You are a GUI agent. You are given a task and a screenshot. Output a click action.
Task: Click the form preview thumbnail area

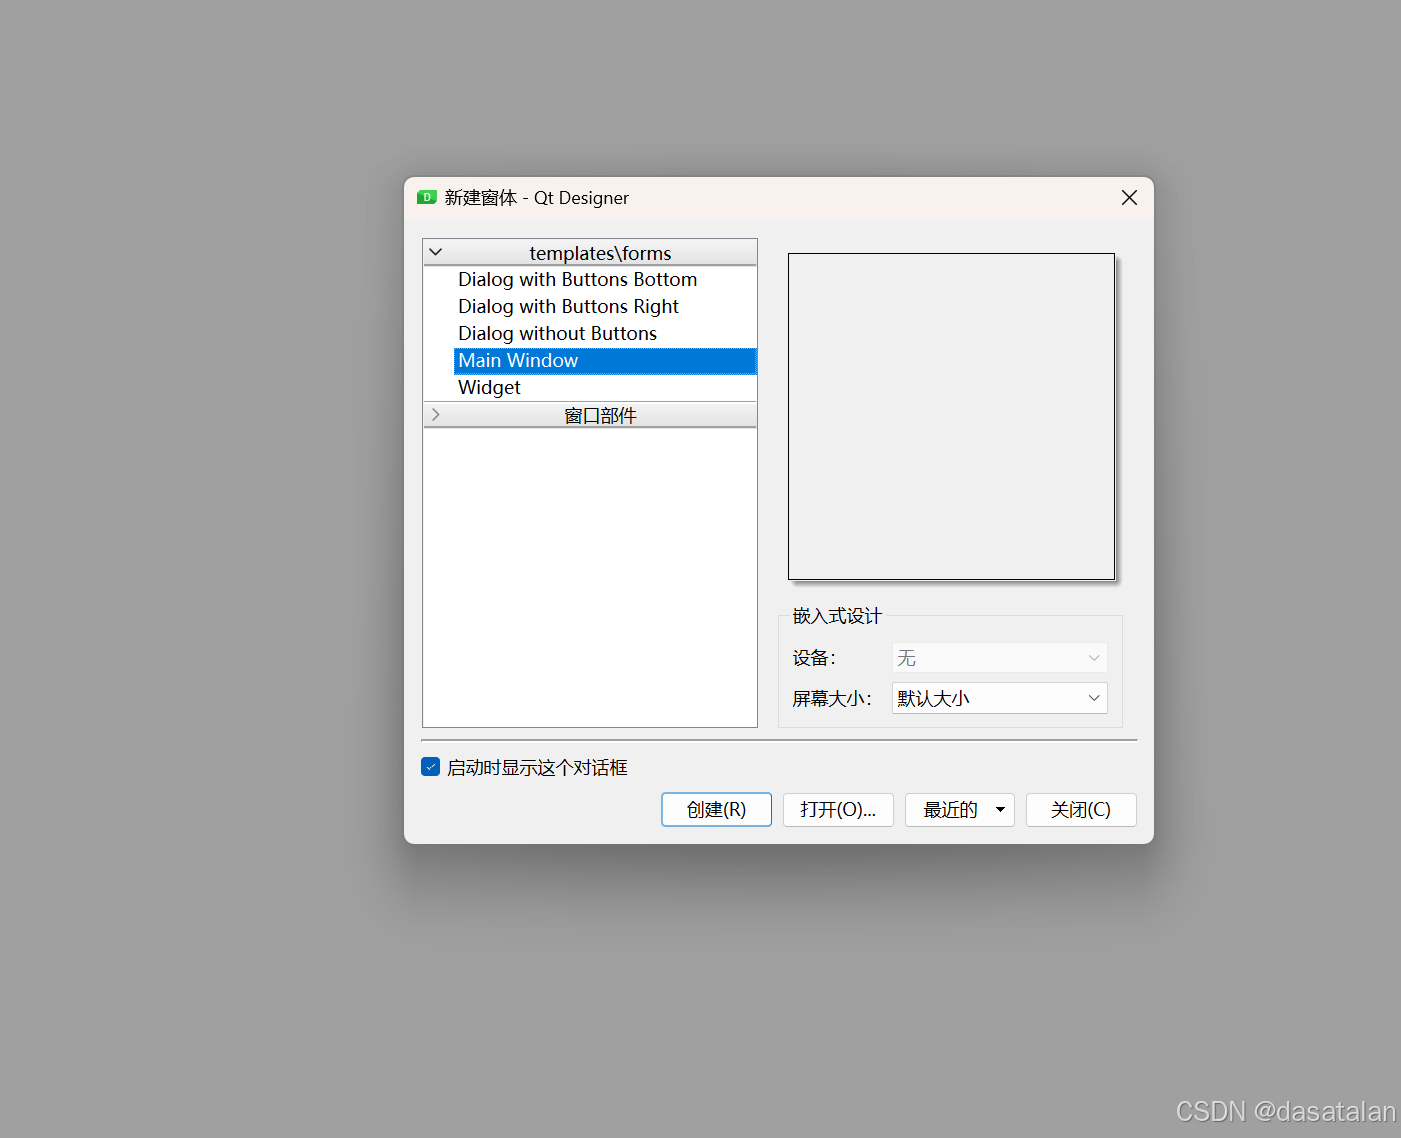point(951,417)
